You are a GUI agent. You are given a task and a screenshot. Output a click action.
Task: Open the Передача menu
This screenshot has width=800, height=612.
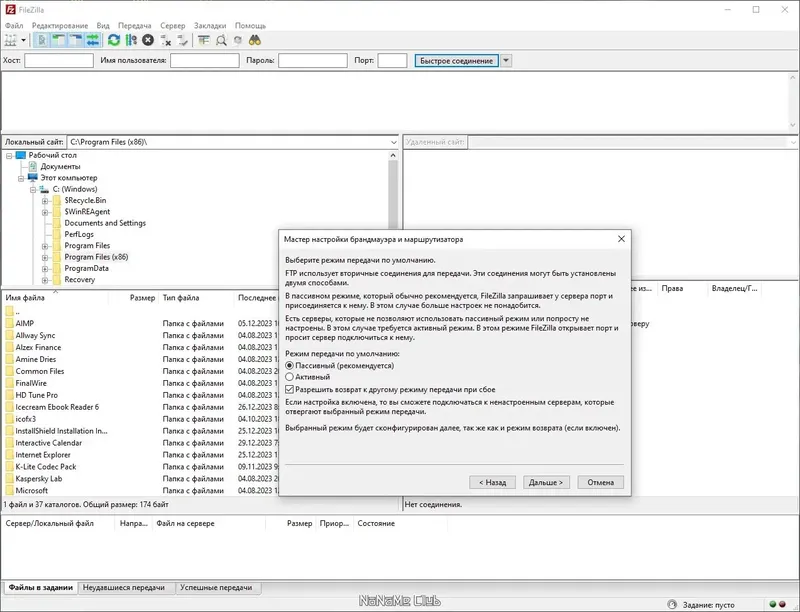pyautogui.click(x=135, y=26)
